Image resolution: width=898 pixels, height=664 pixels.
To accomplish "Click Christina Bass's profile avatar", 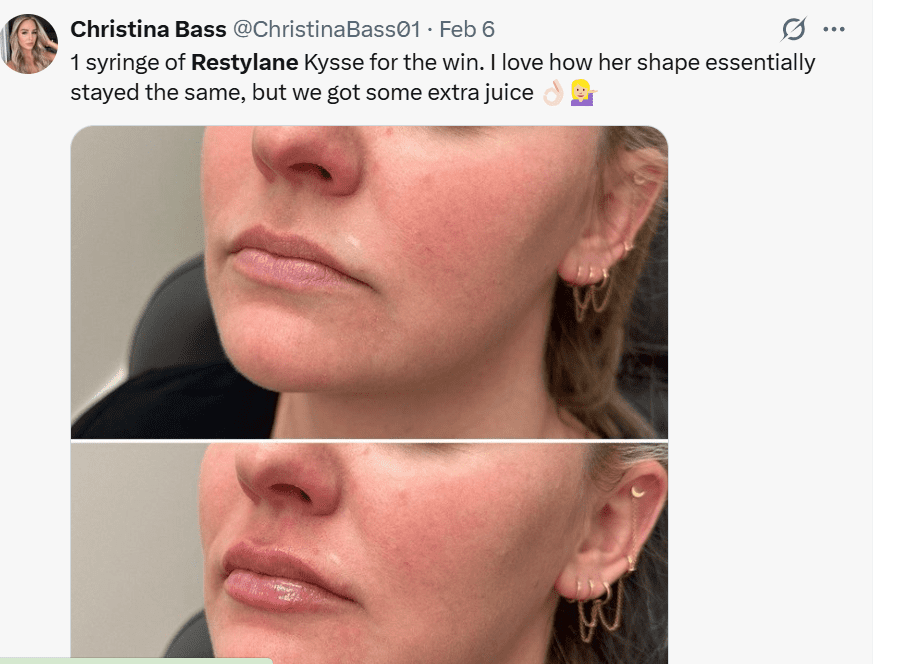I will (x=30, y=44).
